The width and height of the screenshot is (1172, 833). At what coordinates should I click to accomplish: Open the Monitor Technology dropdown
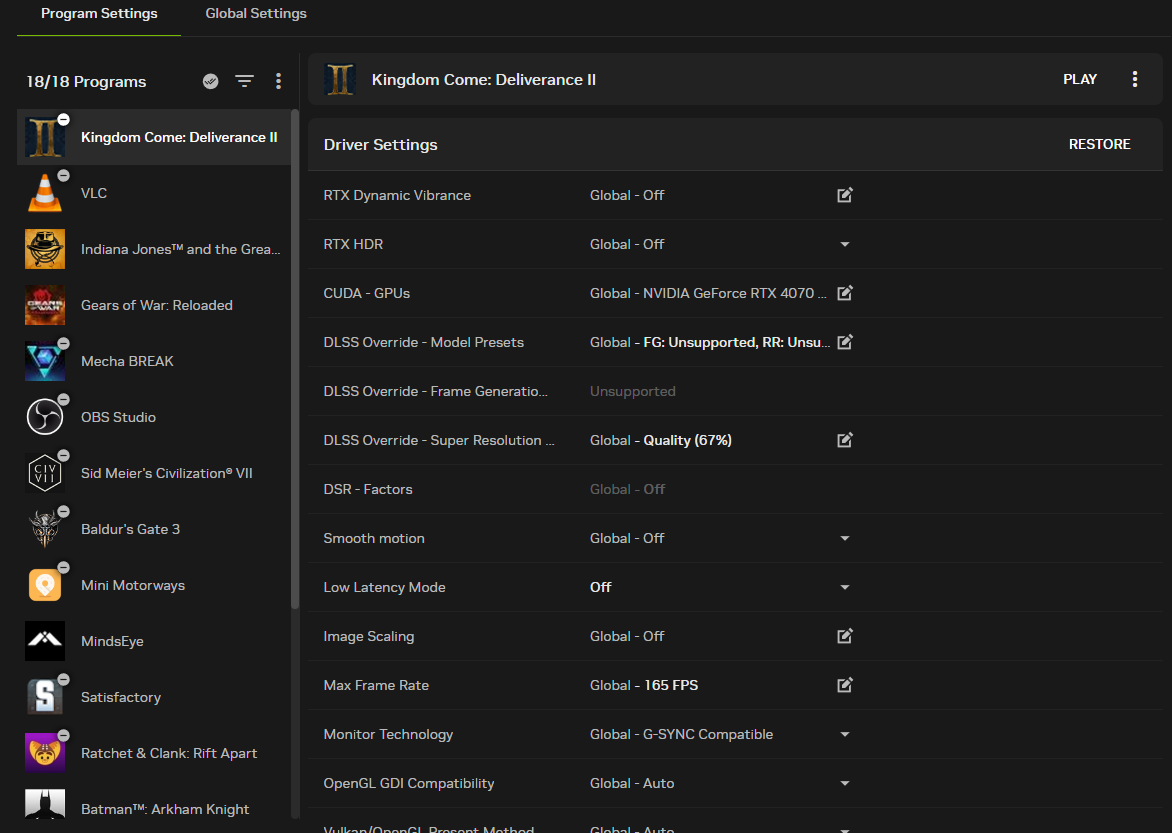[x=845, y=734]
